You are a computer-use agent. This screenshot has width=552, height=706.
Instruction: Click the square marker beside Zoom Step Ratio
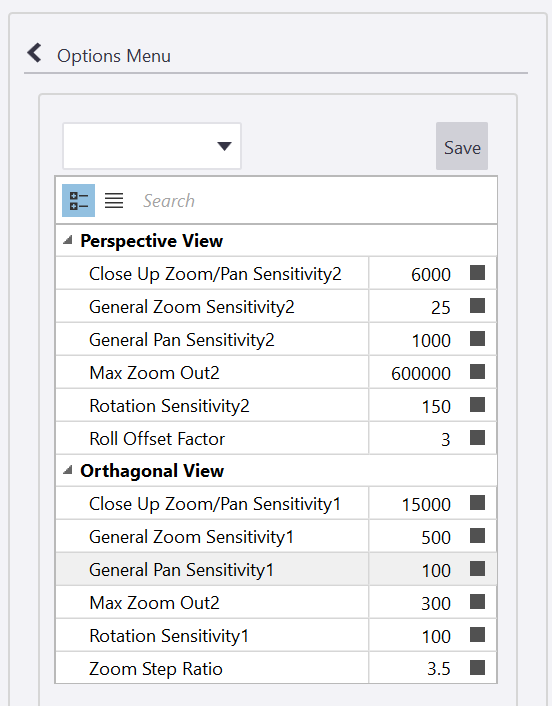click(x=477, y=667)
